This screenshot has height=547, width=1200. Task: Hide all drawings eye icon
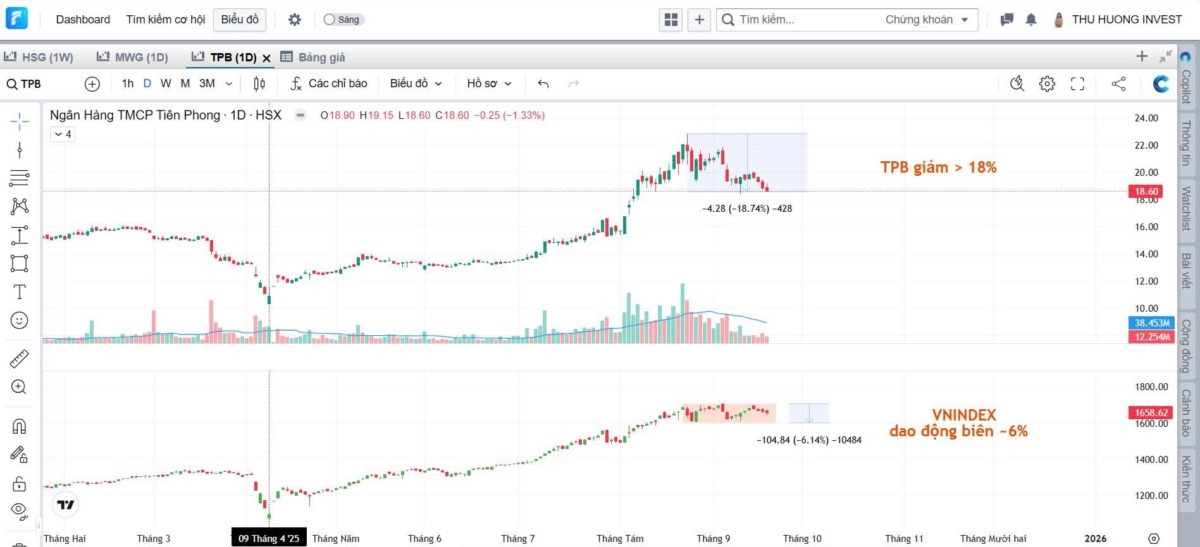tap(19, 511)
